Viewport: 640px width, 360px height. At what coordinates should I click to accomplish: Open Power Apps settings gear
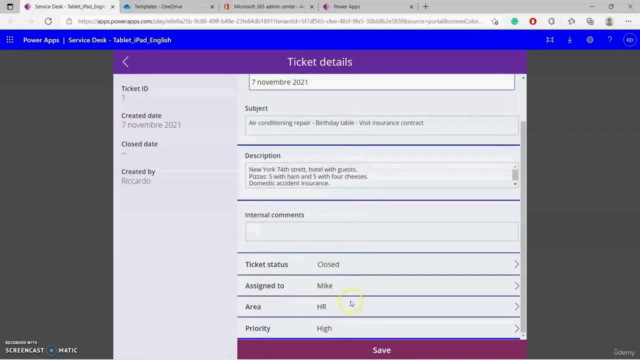(590, 40)
